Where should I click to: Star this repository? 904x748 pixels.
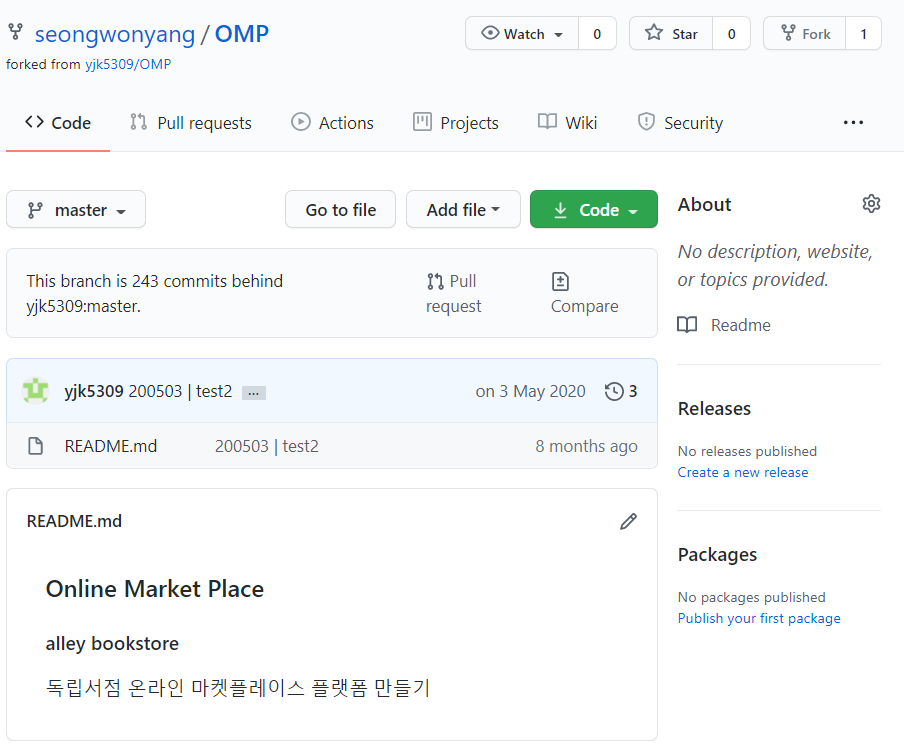pos(671,34)
